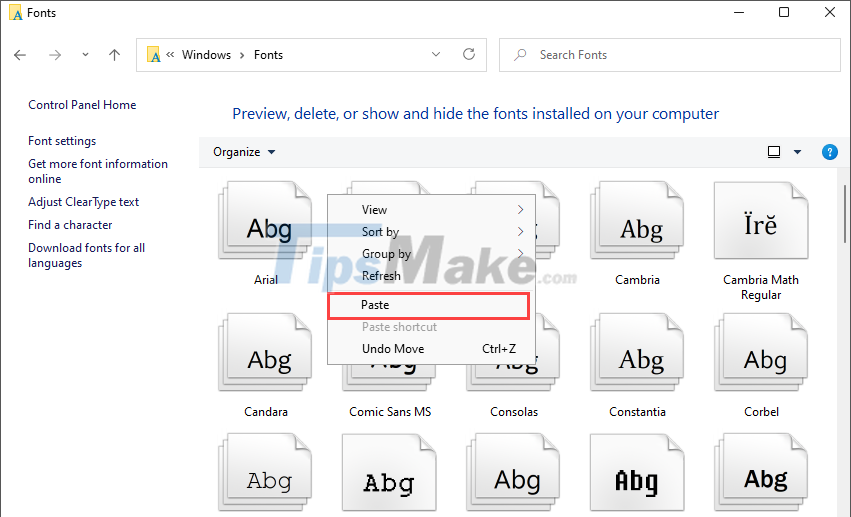
Task: Maximize the Fonts window
Action: (x=784, y=12)
